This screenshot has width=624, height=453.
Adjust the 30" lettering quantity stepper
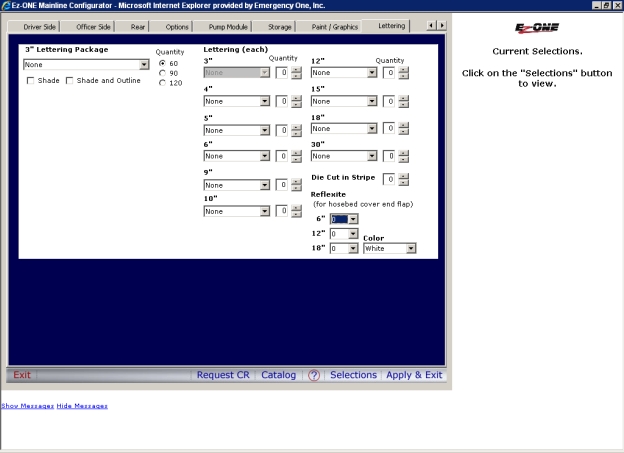[x=404, y=156]
